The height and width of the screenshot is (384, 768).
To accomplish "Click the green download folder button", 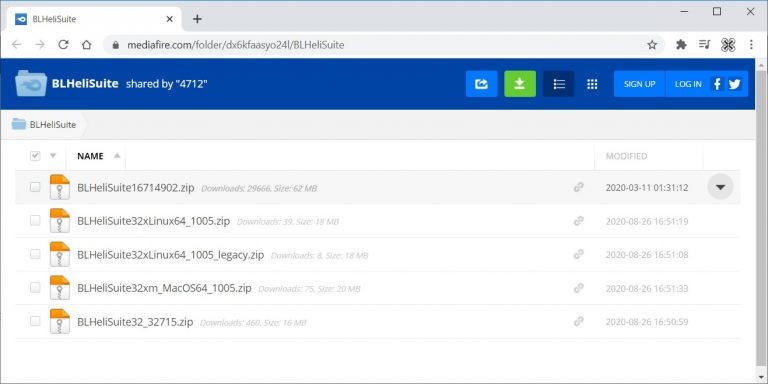I will point(520,84).
